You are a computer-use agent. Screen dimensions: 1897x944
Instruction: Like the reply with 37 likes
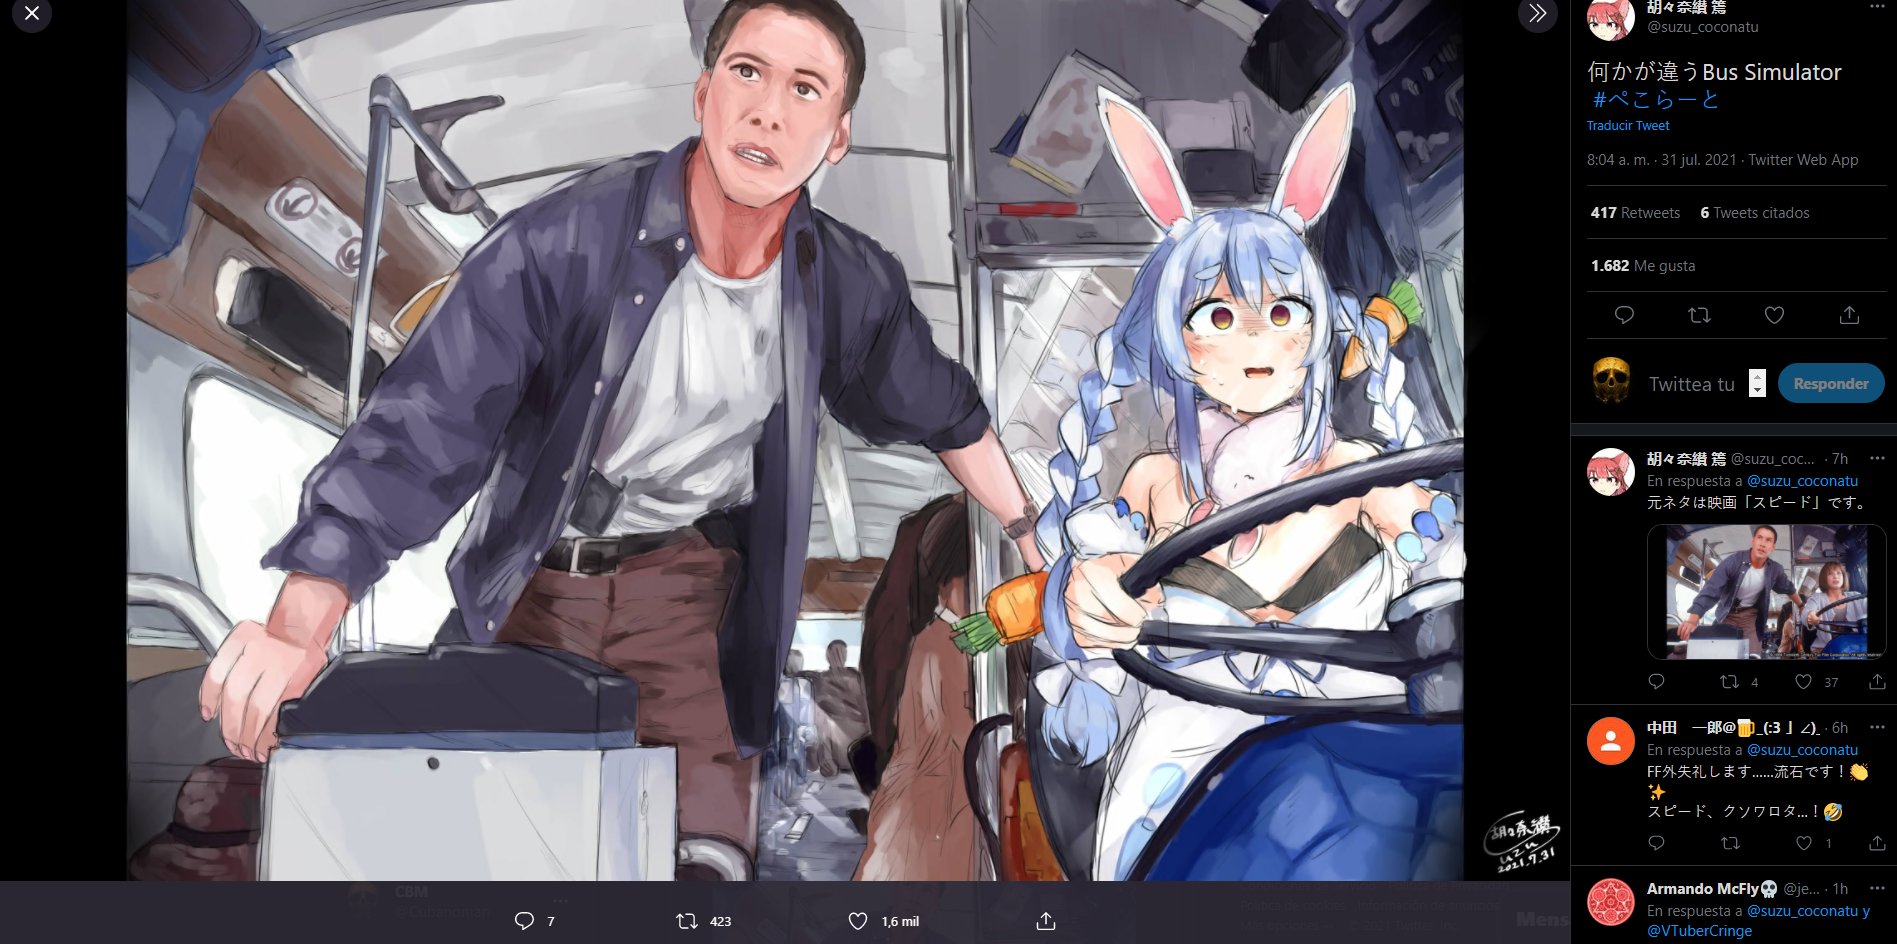(1803, 682)
